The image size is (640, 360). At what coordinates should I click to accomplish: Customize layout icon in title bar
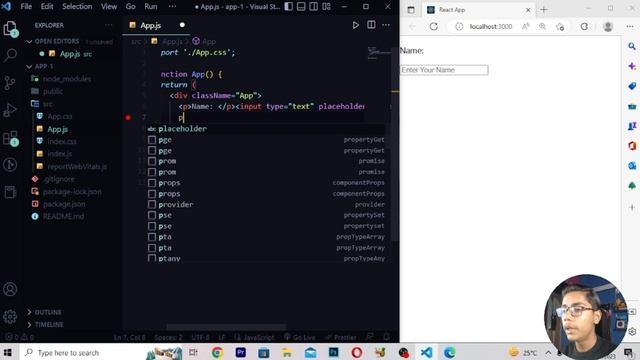point(327,7)
